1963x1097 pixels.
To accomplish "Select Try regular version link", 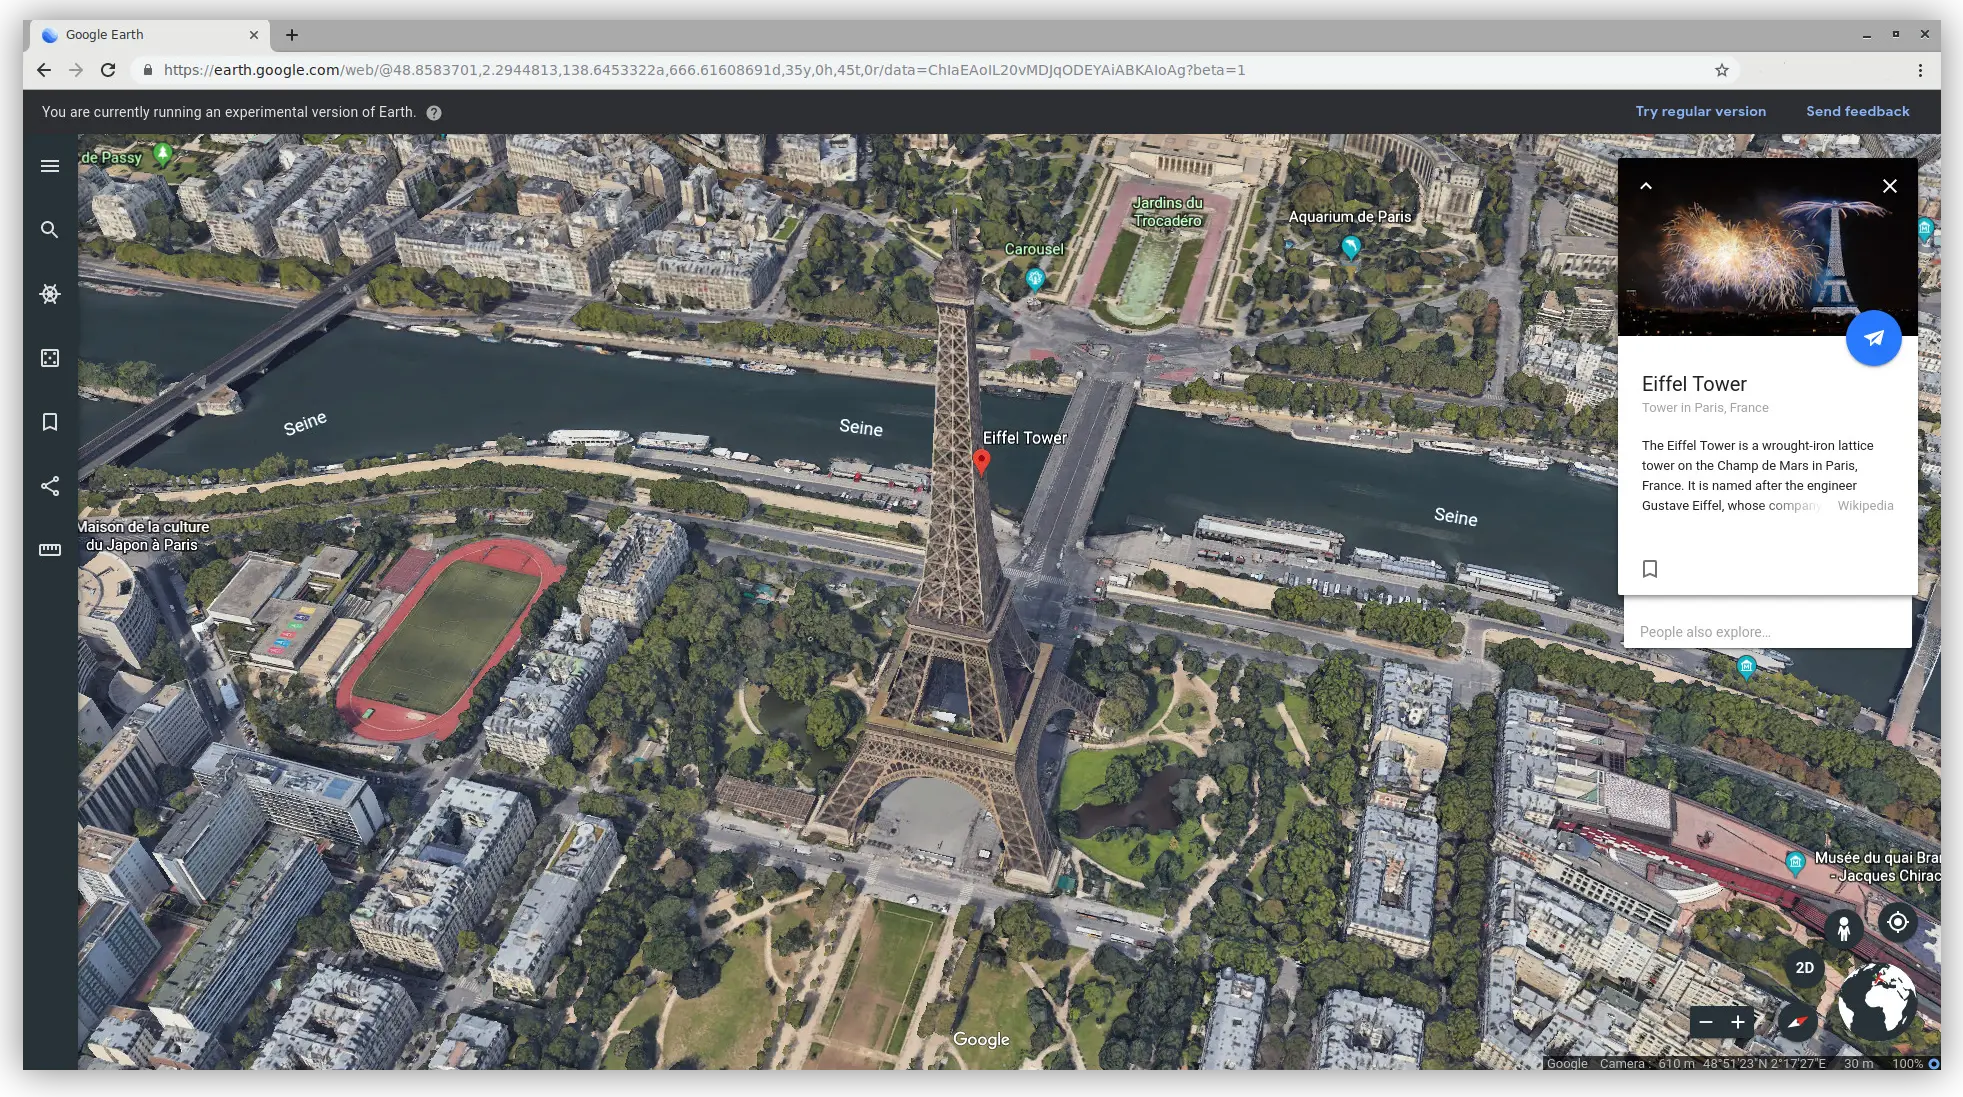I will coord(1700,111).
